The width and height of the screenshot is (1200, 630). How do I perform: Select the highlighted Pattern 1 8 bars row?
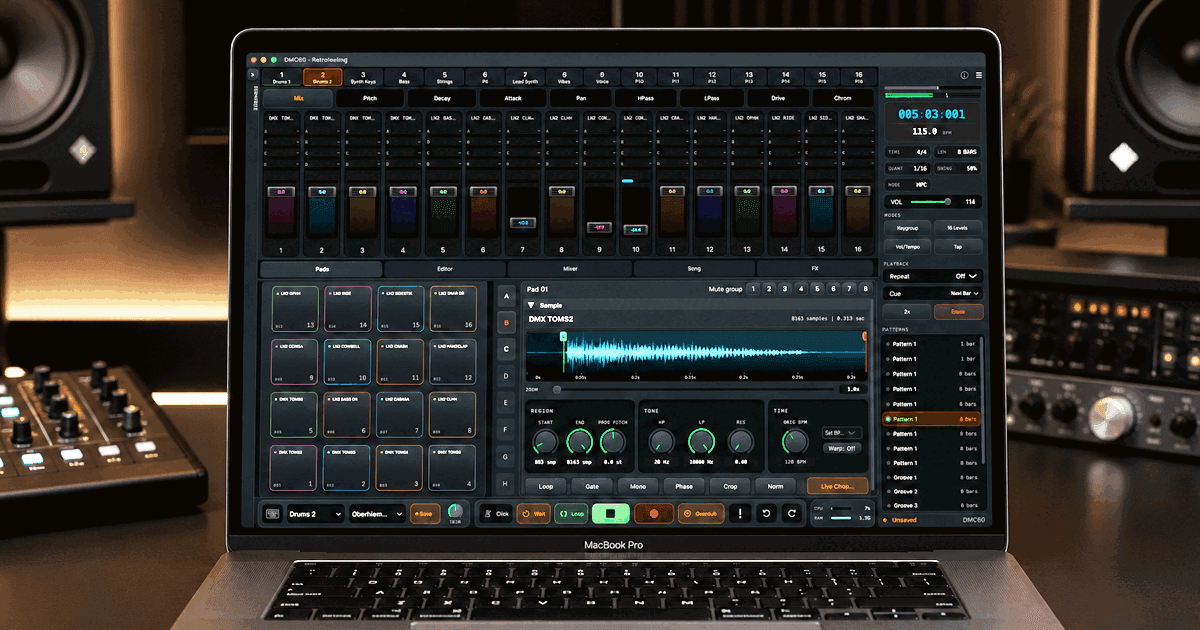[933, 418]
